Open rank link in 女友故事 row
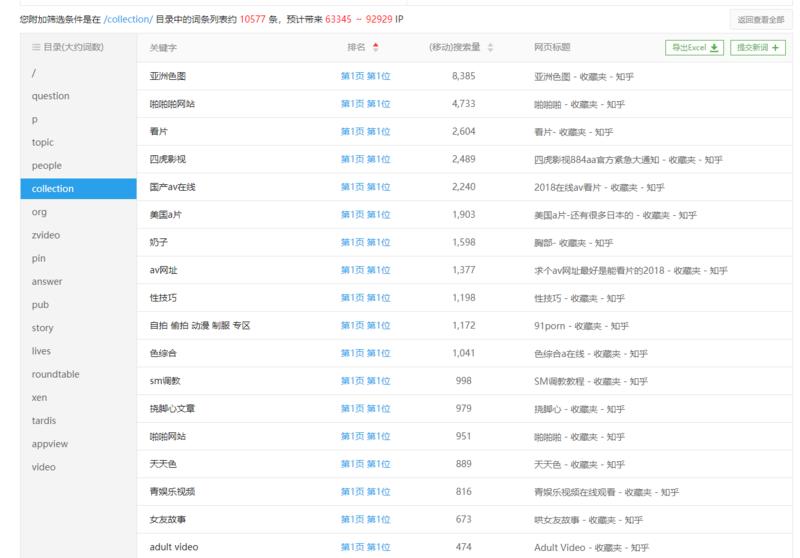 [365, 519]
